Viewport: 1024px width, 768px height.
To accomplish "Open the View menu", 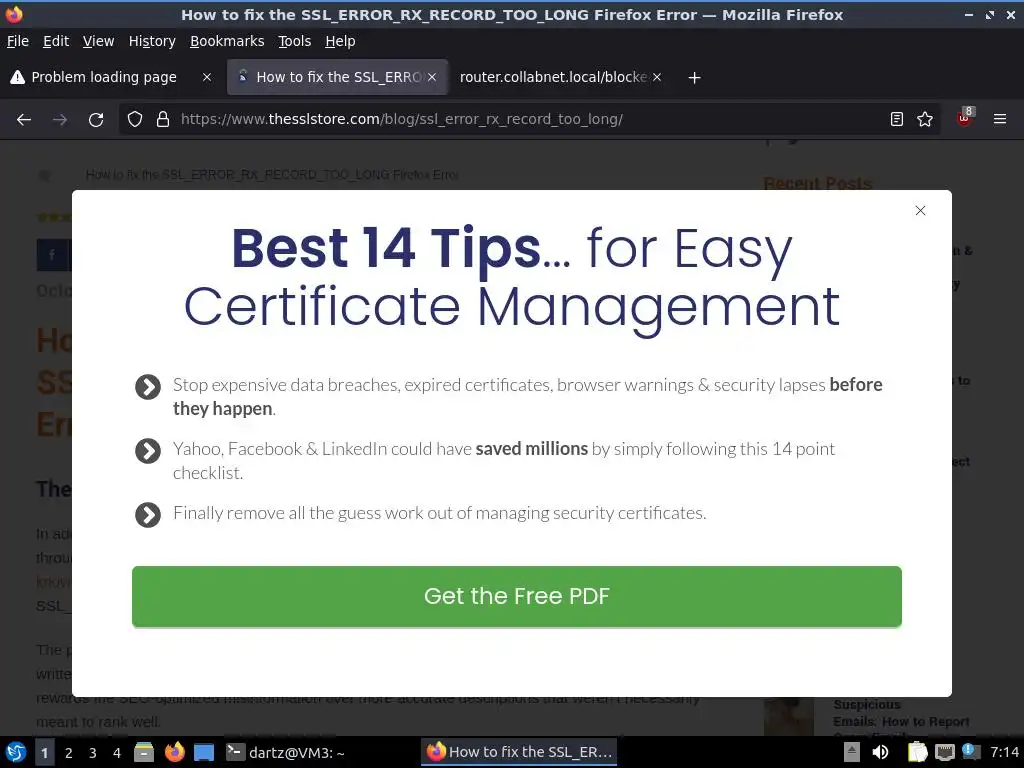I will (x=99, y=41).
